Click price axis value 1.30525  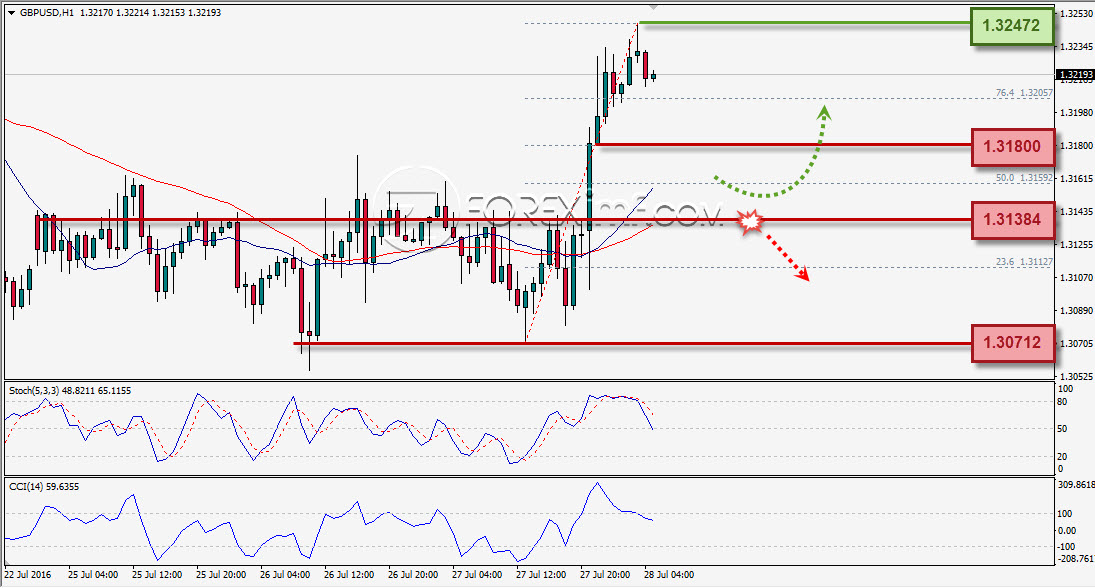[1076, 376]
